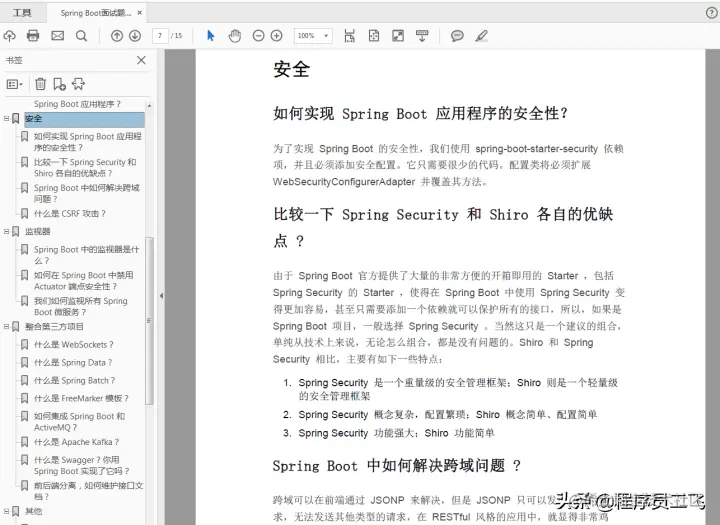Click the full screen mode icon
Image resolution: width=720 pixels, height=525 pixels.
coord(398,36)
